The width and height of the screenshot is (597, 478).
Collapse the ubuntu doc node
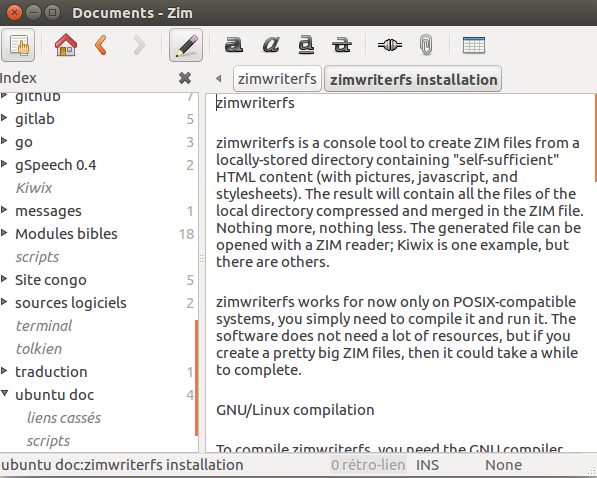[4, 393]
